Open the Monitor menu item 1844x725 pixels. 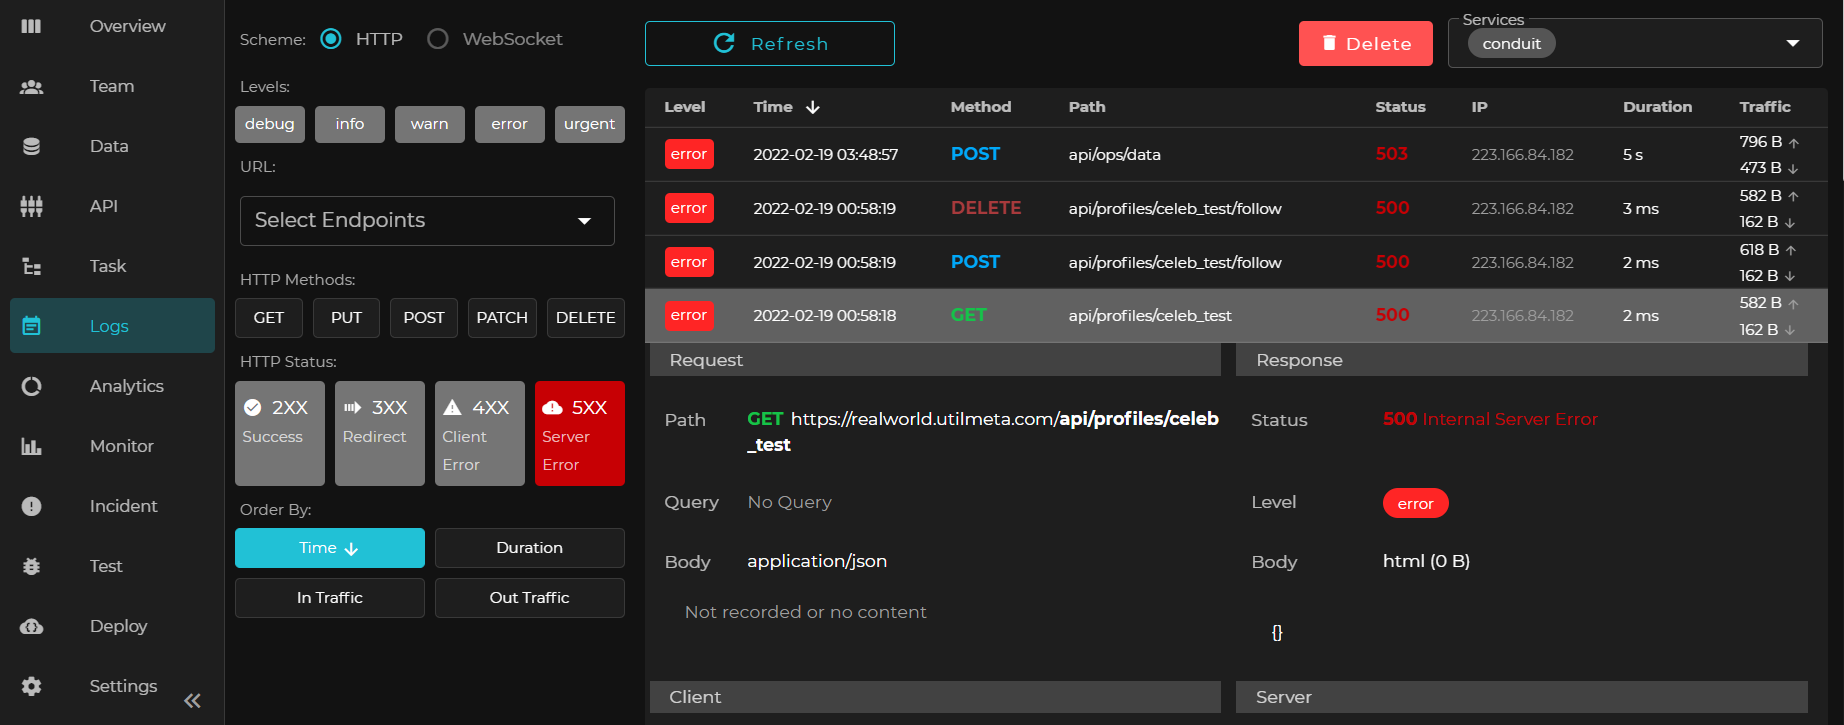pyautogui.click(x=112, y=446)
